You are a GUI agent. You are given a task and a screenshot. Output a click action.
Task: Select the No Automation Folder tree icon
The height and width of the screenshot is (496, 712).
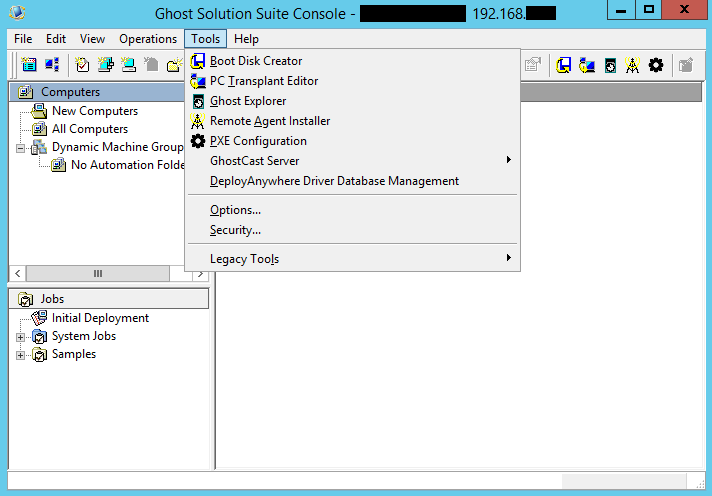(58, 165)
